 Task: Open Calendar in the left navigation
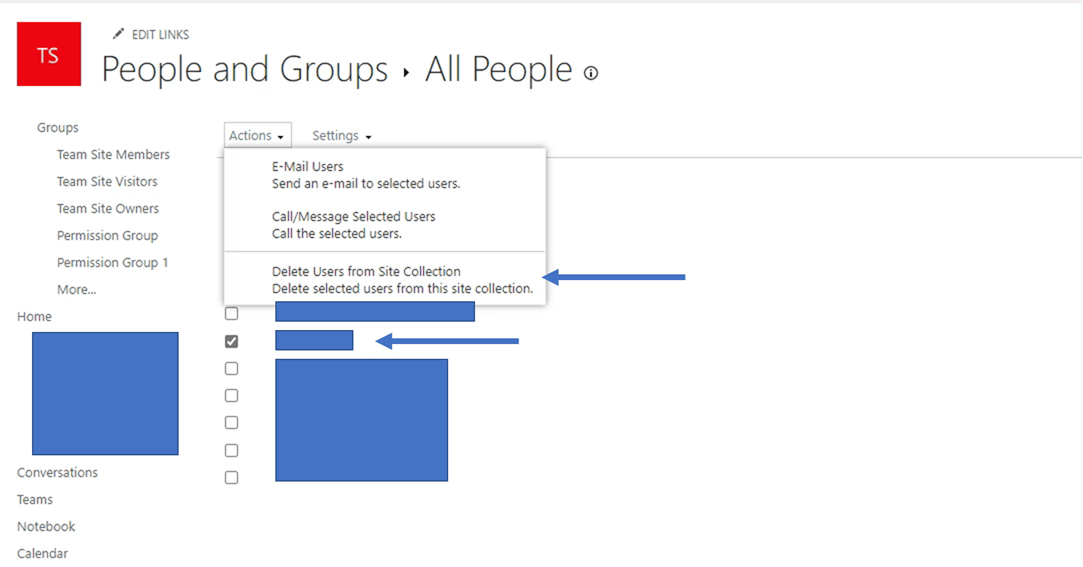coord(43,553)
